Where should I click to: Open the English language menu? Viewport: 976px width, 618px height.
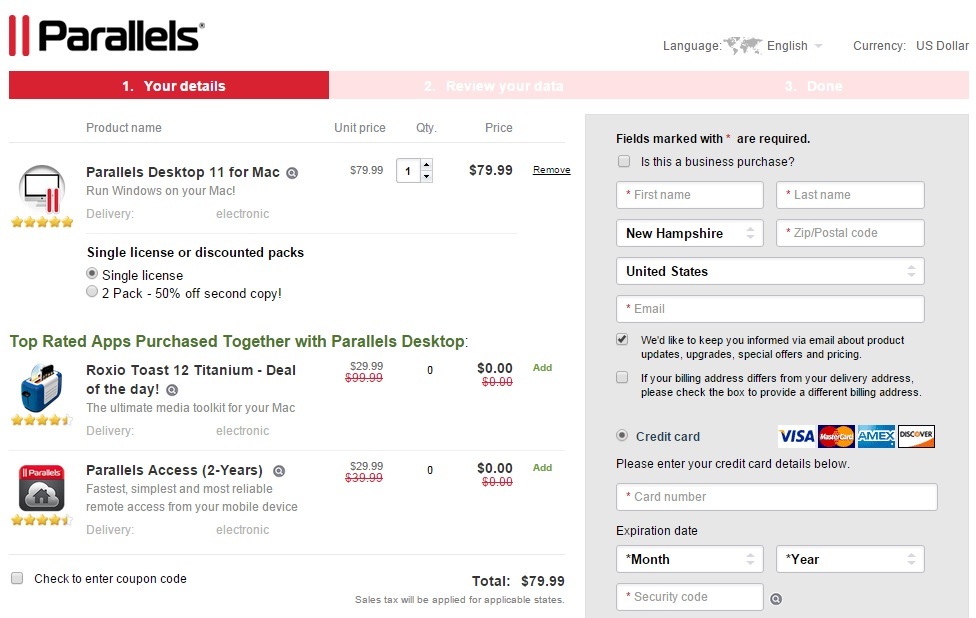pos(795,46)
